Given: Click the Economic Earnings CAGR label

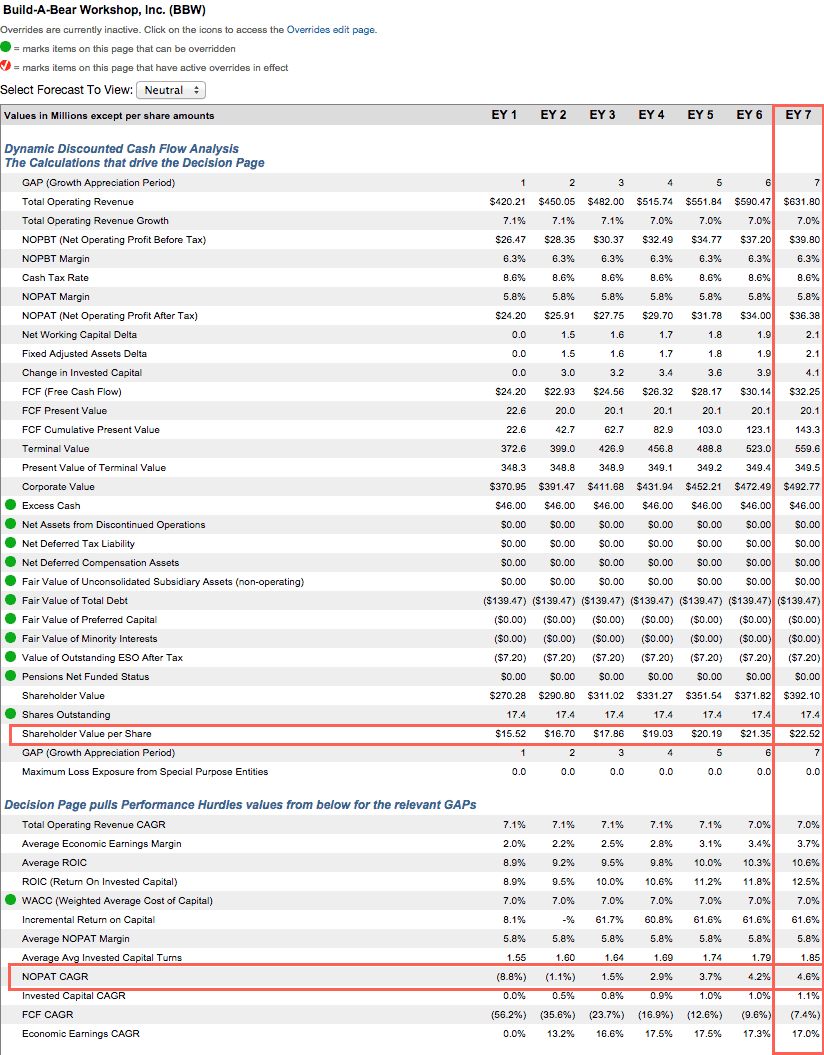Looking at the screenshot, I should (81, 1033).
